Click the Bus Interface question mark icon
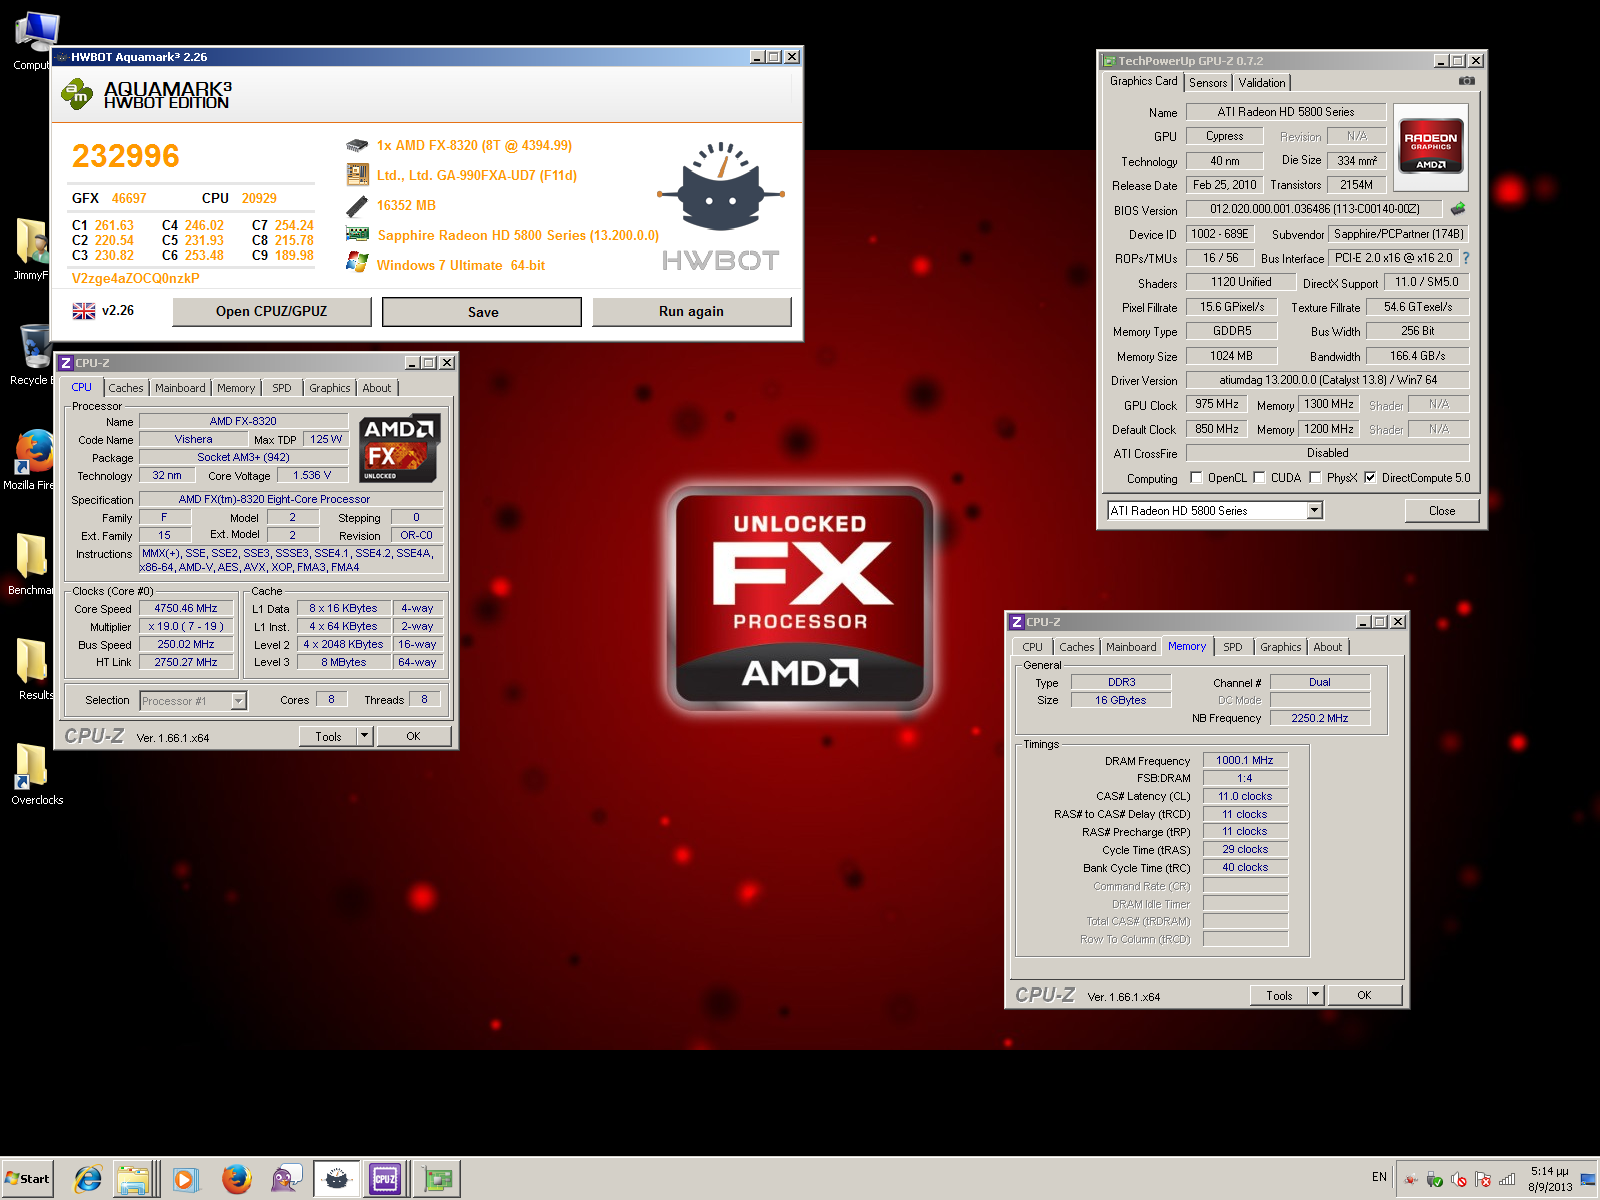Image resolution: width=1600 pixels, height=1200 pixels. pos(1466,258)
